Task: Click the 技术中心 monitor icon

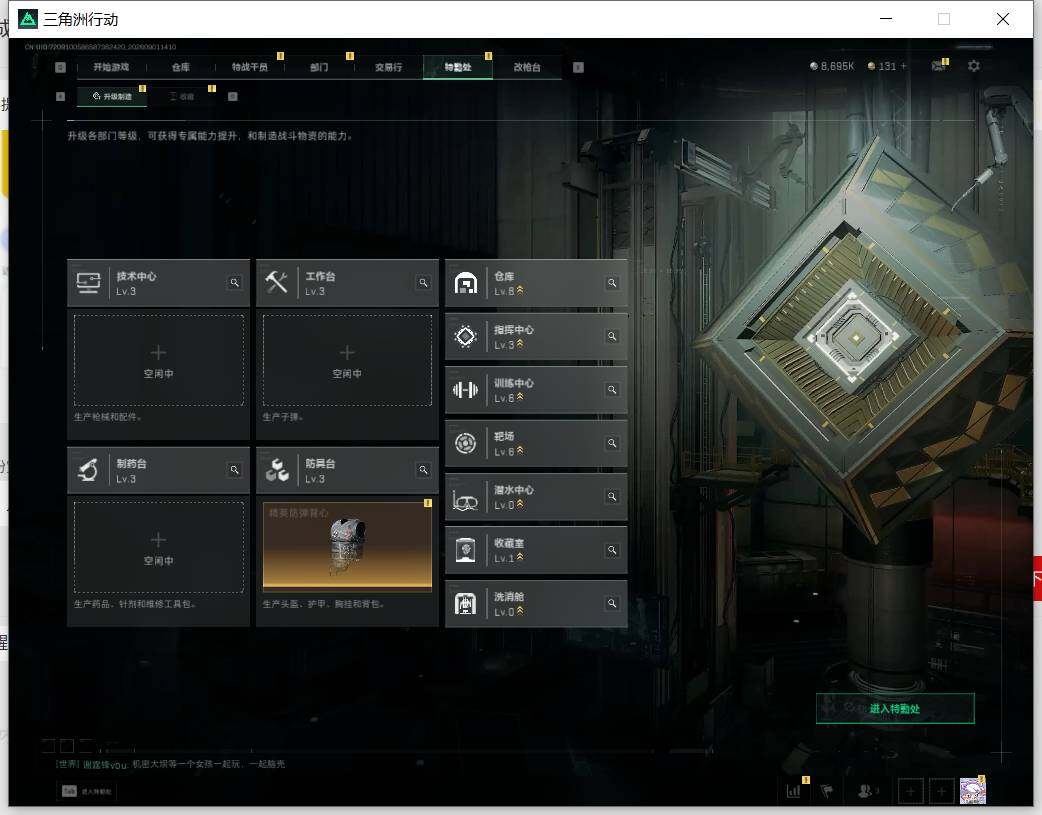Action: [88, 283]
